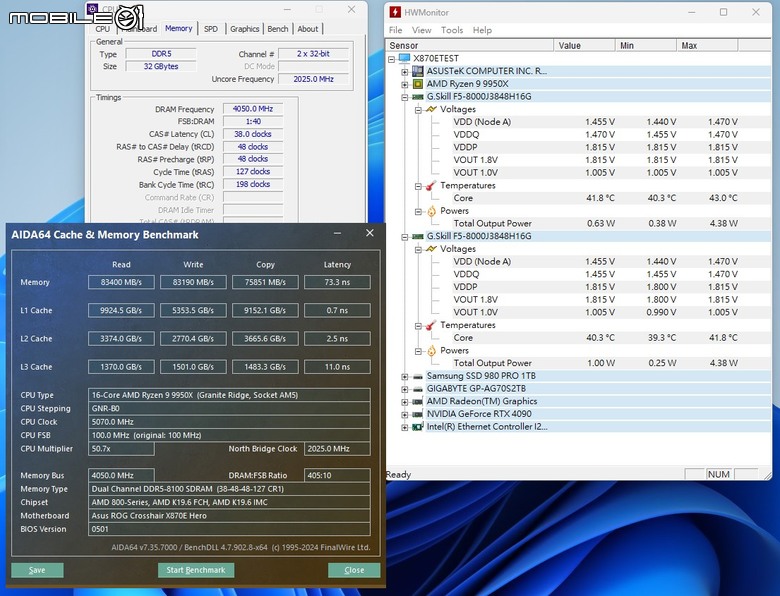Collapse the first G.Skill F5-8000J3848H16G node
This screenshot has height=596, width=780.
(405, 97)
